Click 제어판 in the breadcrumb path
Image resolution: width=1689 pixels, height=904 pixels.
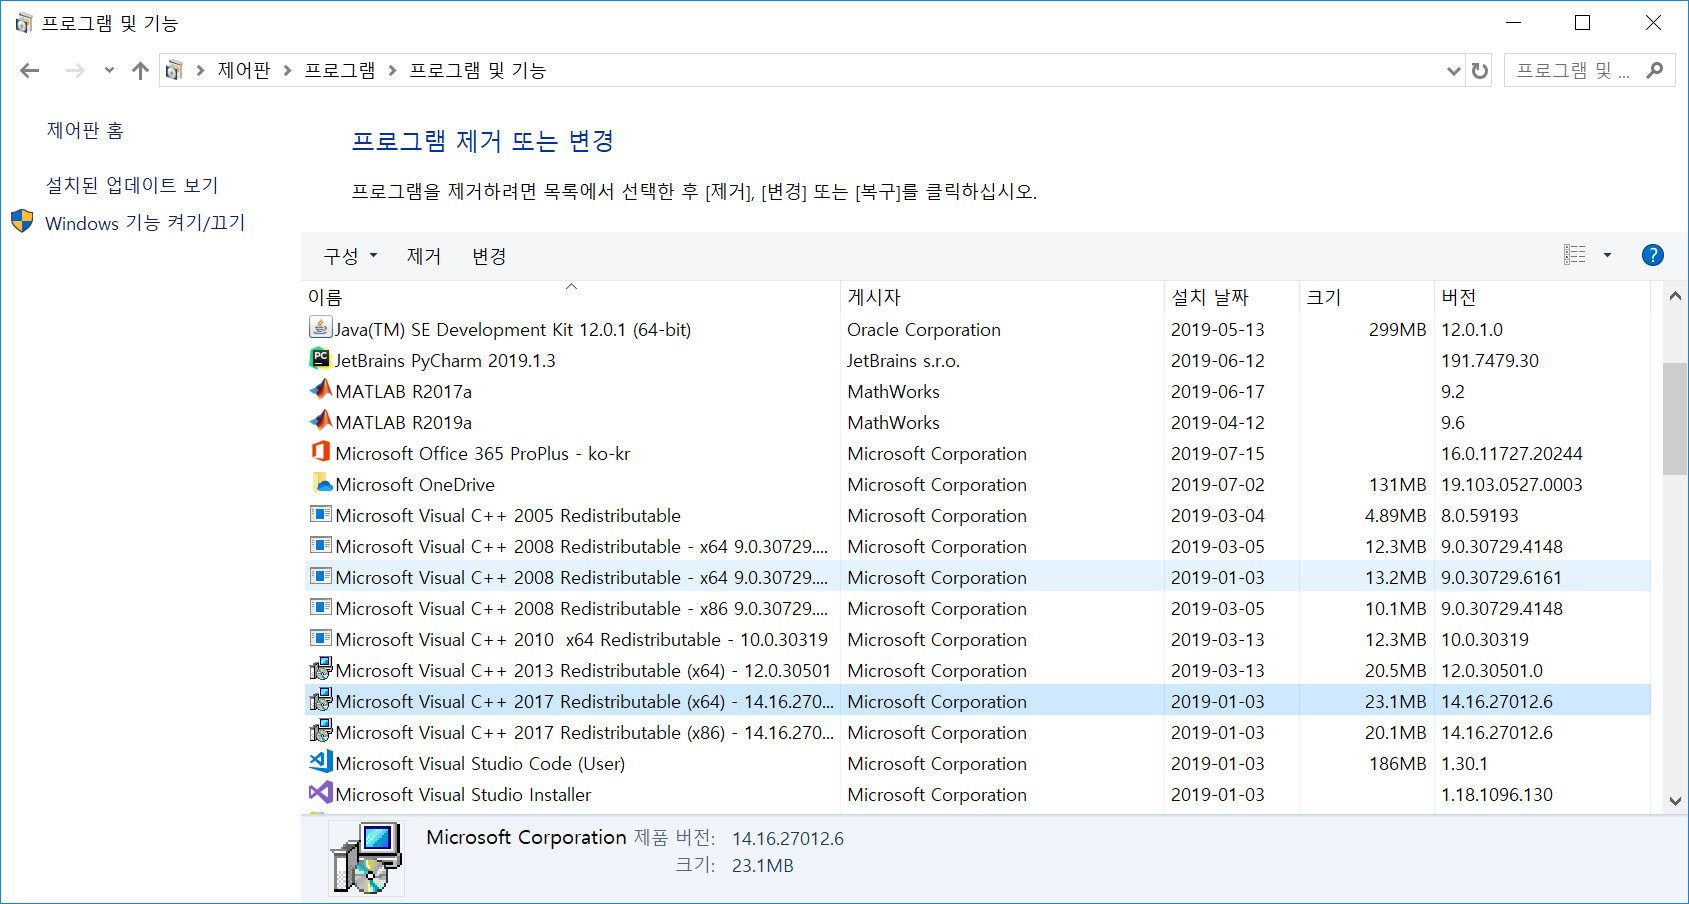(244, 70)
